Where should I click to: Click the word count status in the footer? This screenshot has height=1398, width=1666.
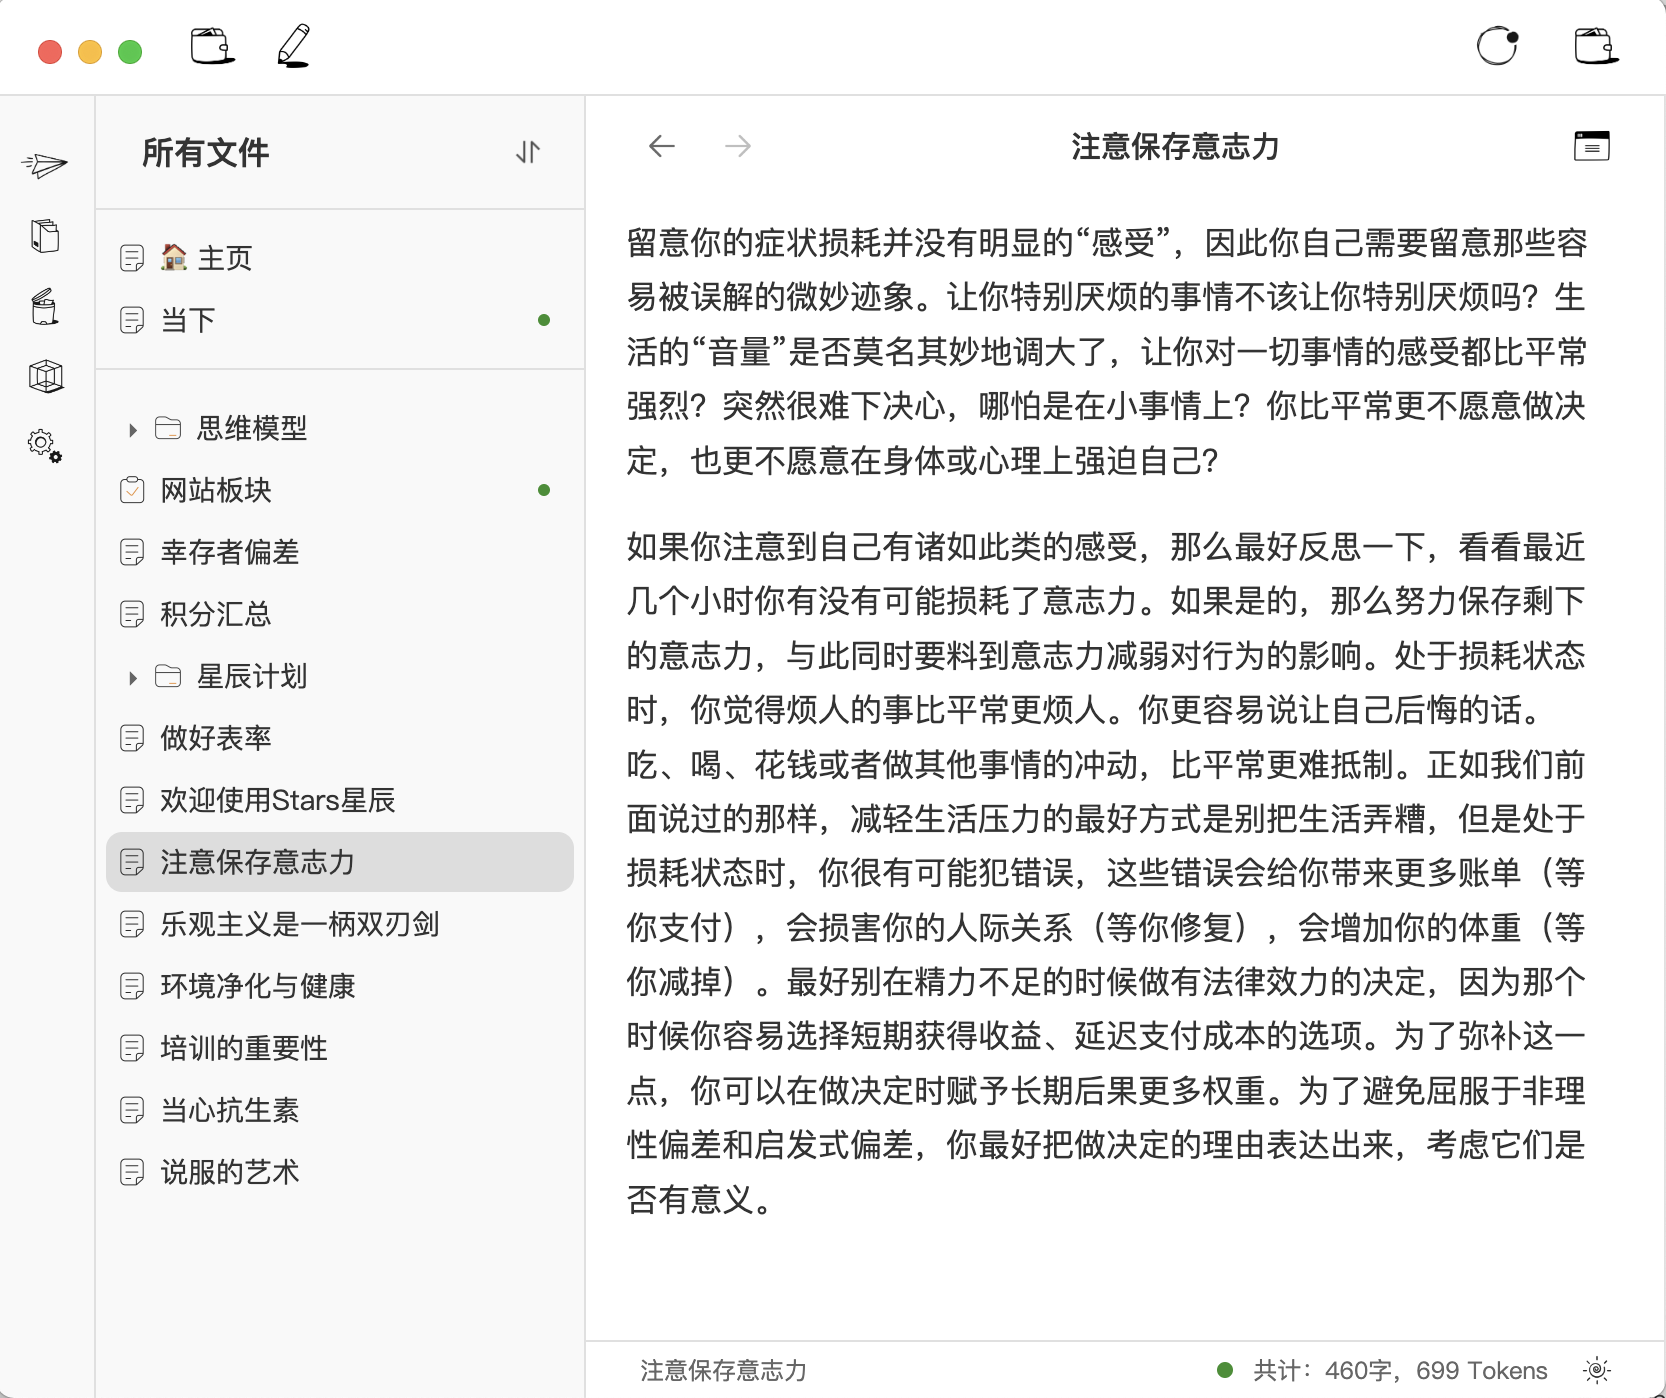(x=1400, y=1370)
